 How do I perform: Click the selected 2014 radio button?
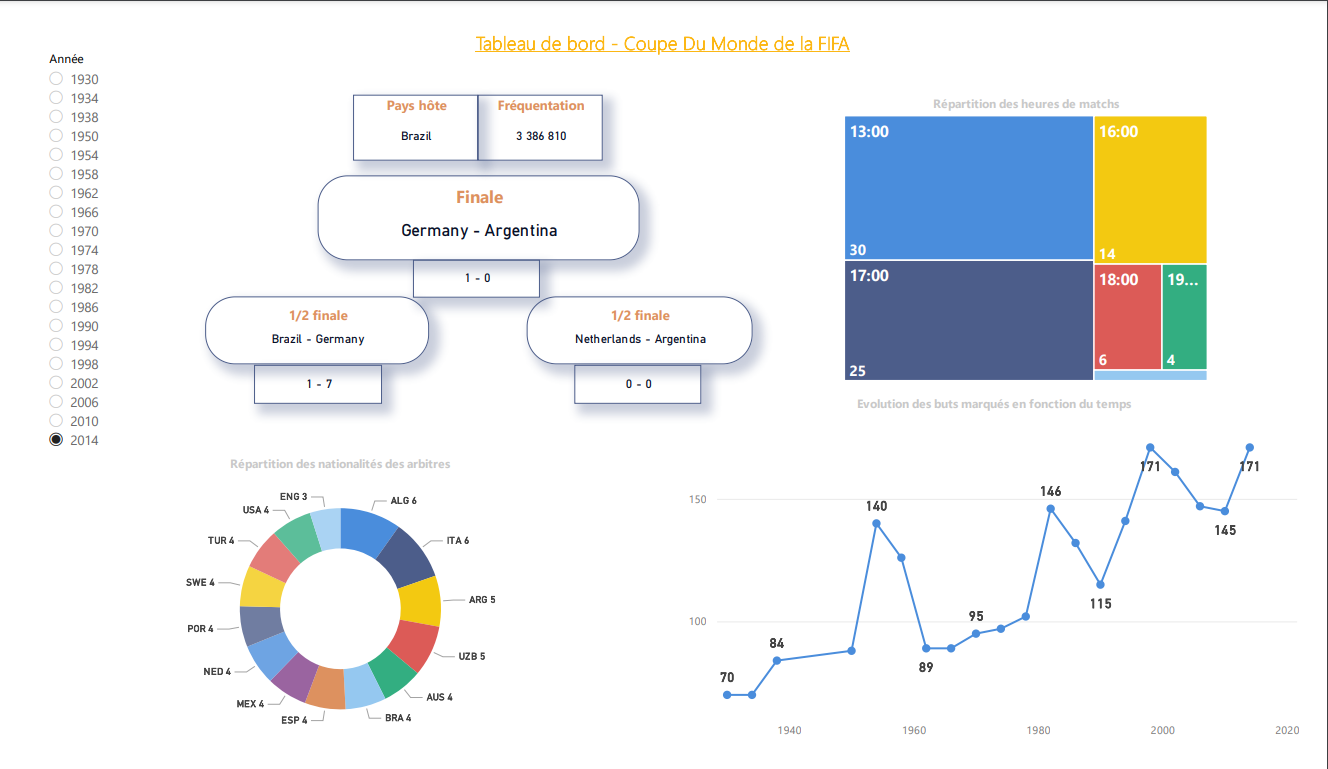56,440
